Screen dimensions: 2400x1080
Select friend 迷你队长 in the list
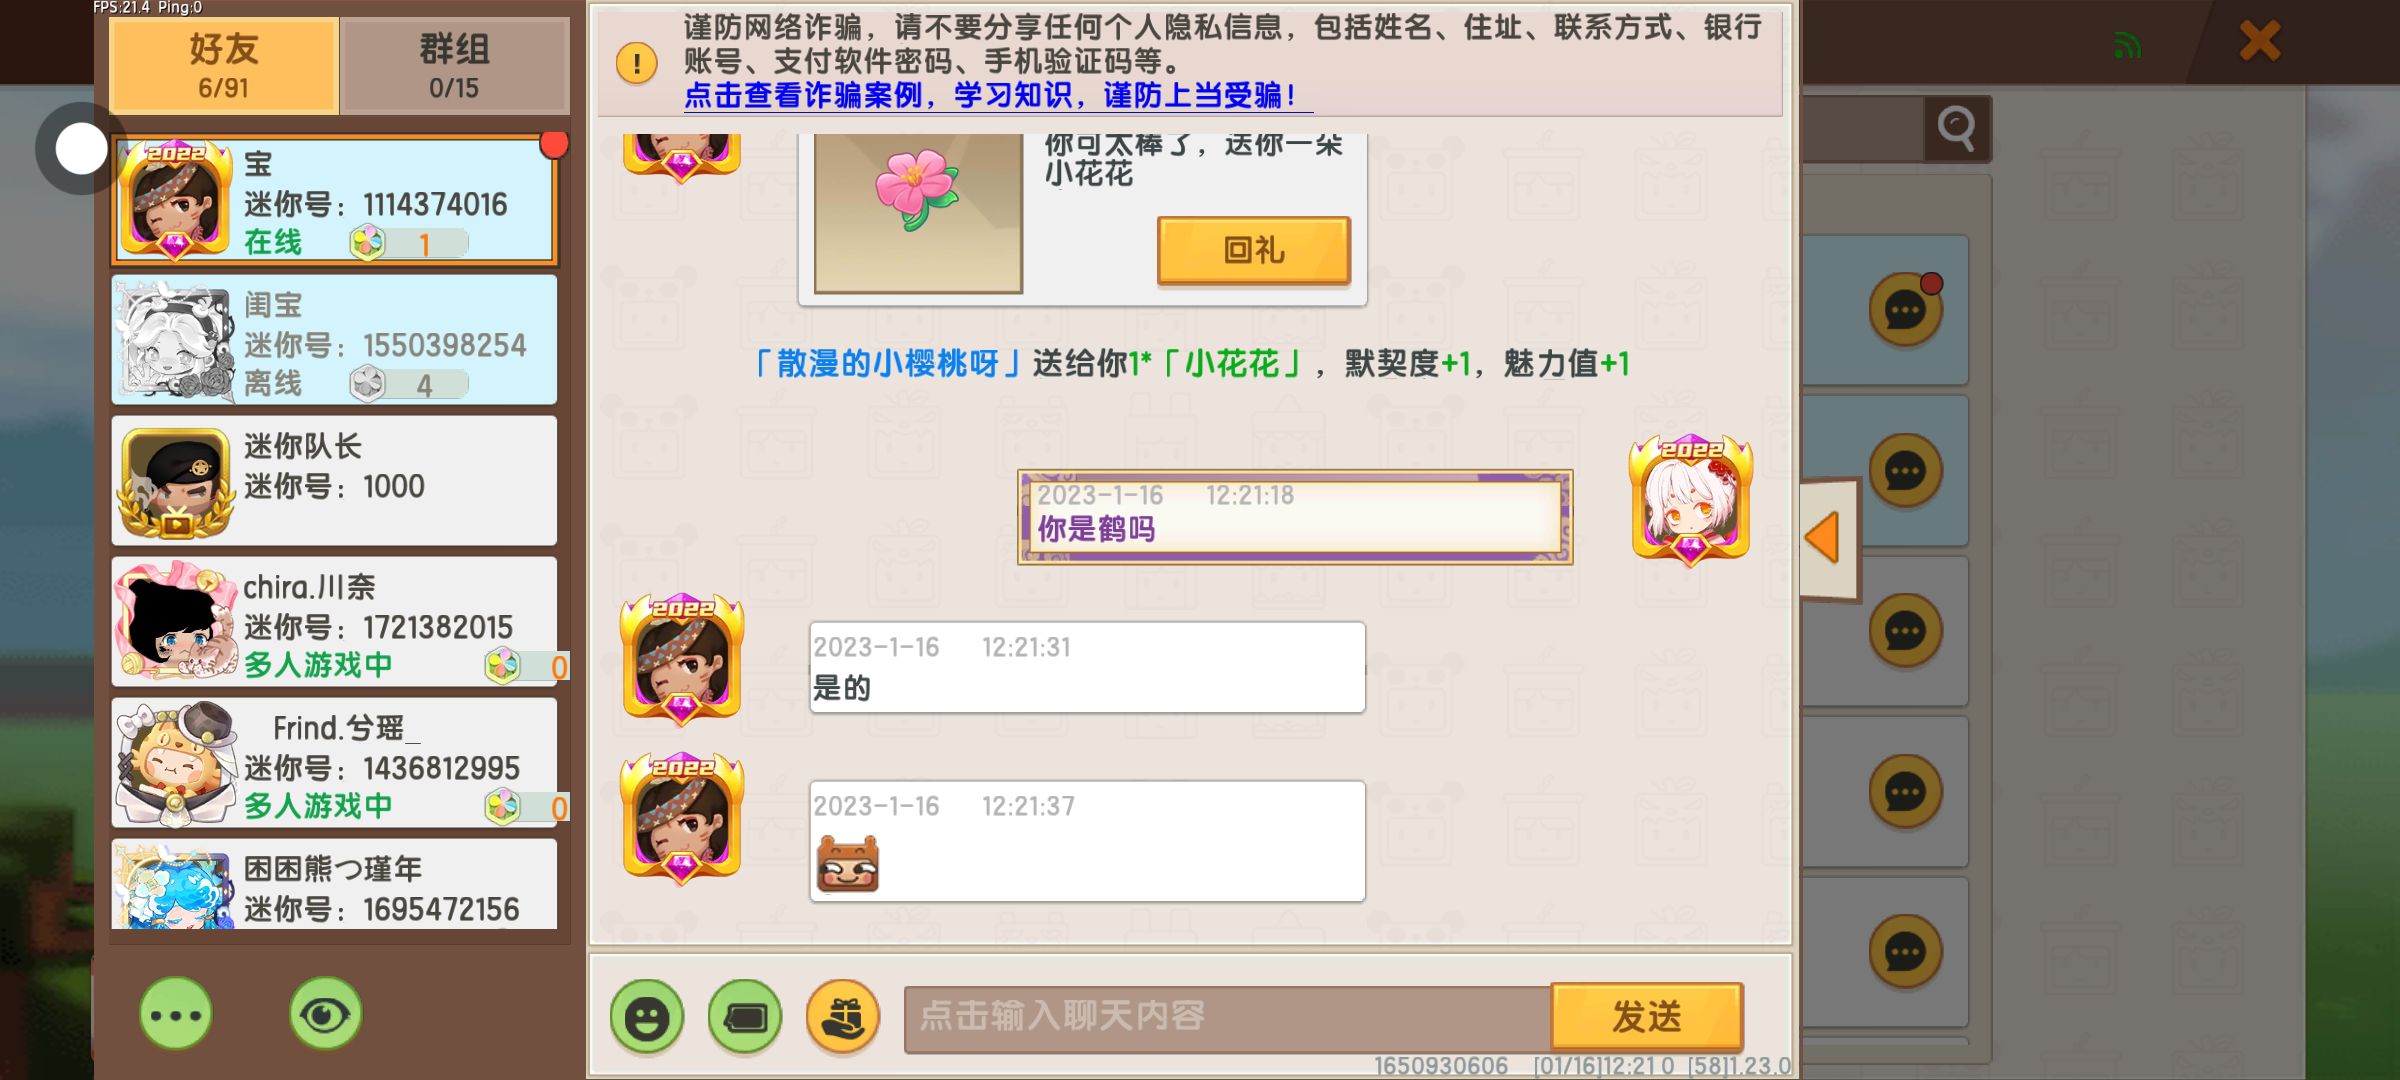[334, 481]
